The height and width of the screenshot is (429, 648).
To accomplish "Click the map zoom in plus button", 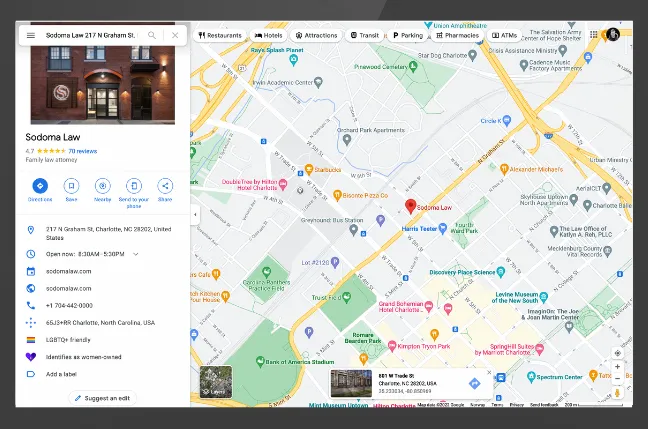I will pyautogui.click(x=617, y=367).
